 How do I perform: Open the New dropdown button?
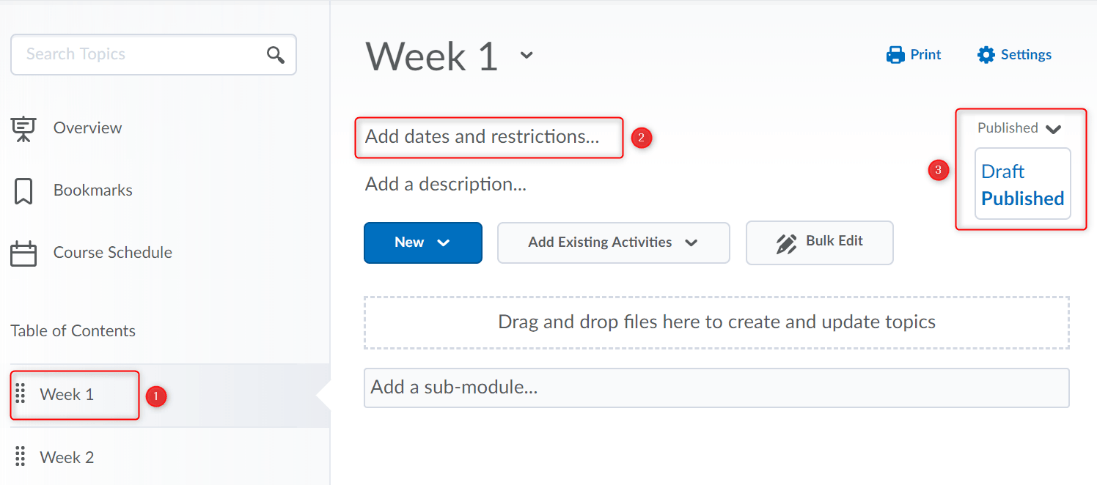tap(422, 242)
